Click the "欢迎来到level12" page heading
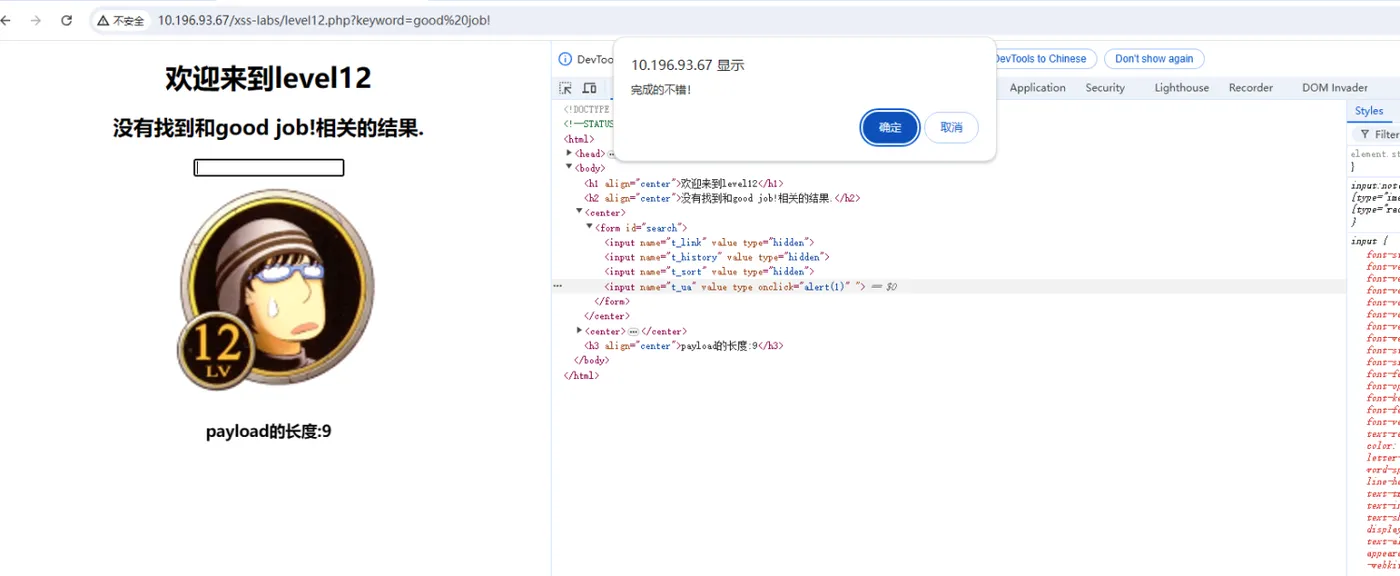 pyautogui.click(x=268, y=78)
